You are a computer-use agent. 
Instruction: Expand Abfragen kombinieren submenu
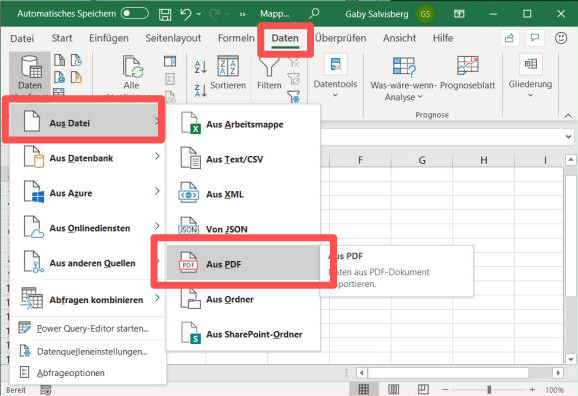[x=88, y=299]
